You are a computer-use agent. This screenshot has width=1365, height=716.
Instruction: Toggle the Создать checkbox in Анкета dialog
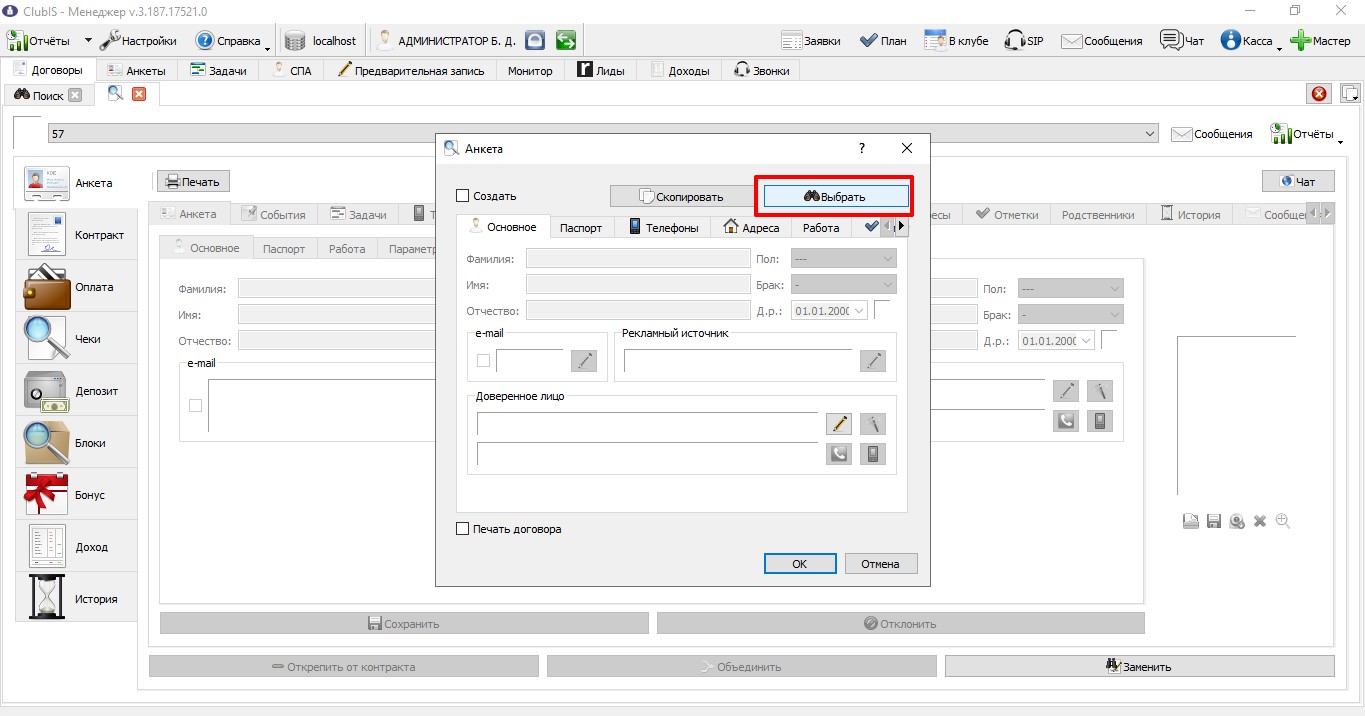pyautogui.click(x=462, y=196)
